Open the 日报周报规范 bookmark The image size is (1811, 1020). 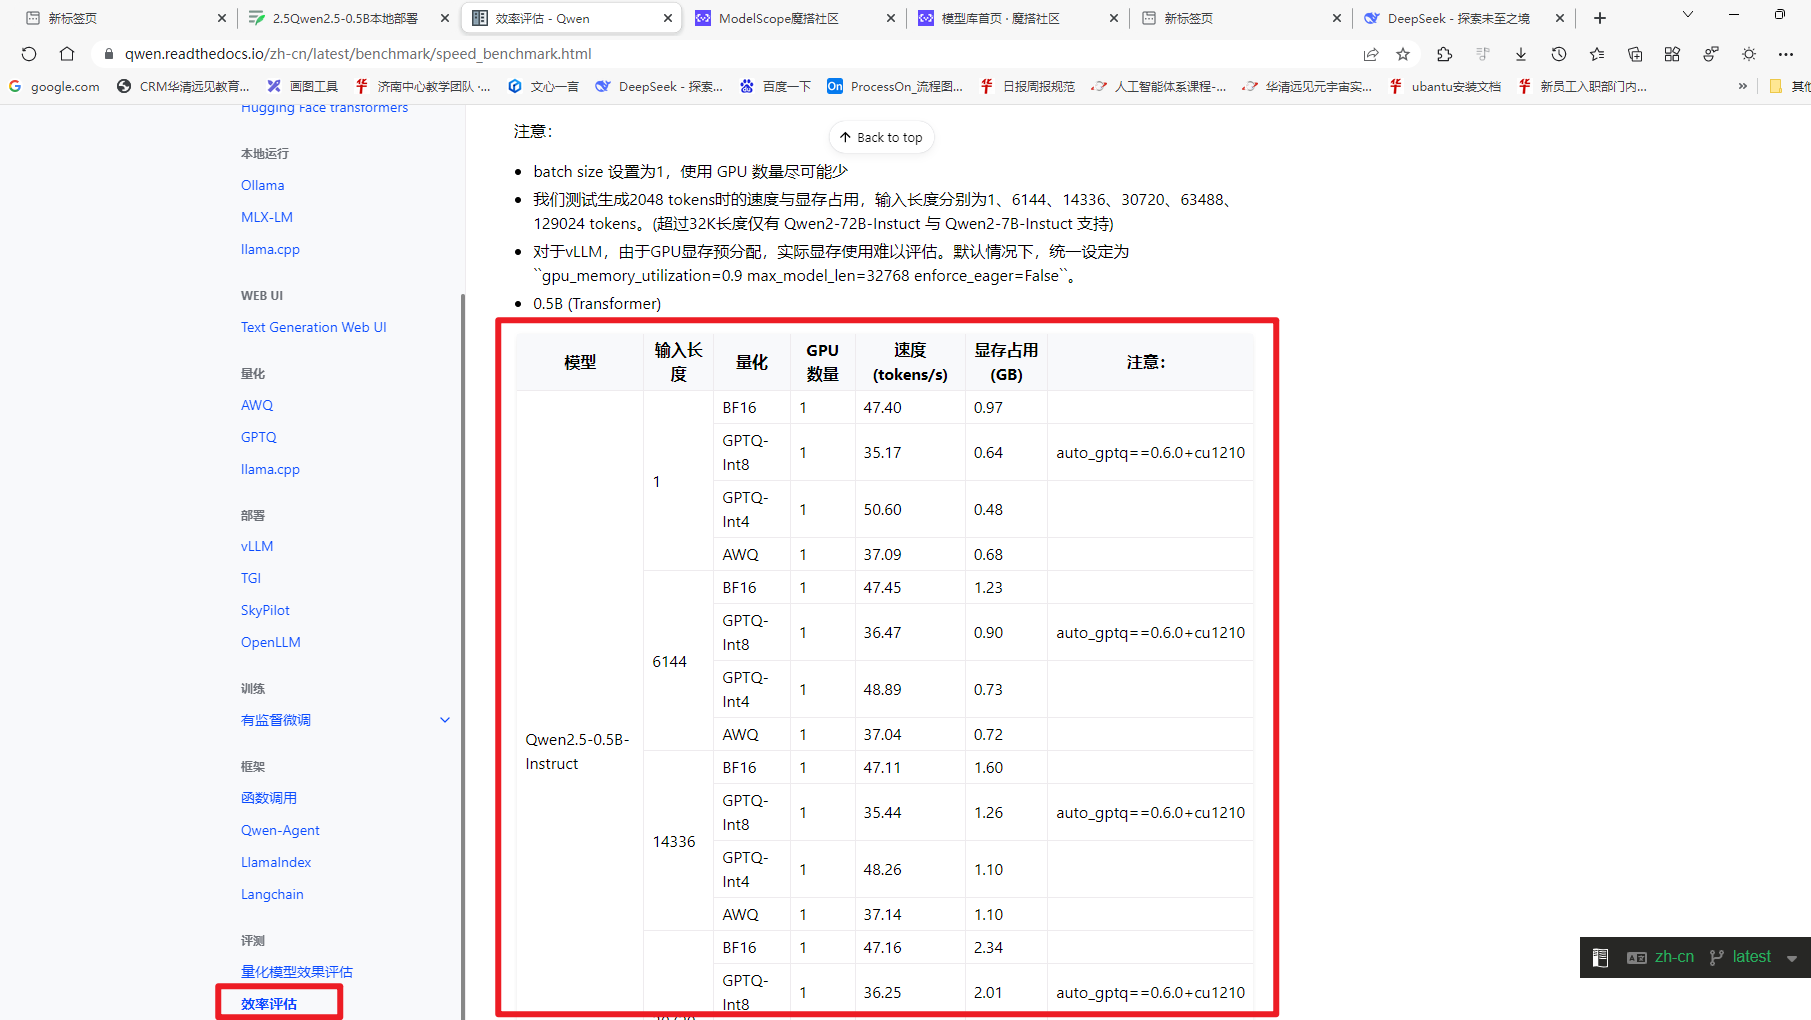click(1027, 86)
